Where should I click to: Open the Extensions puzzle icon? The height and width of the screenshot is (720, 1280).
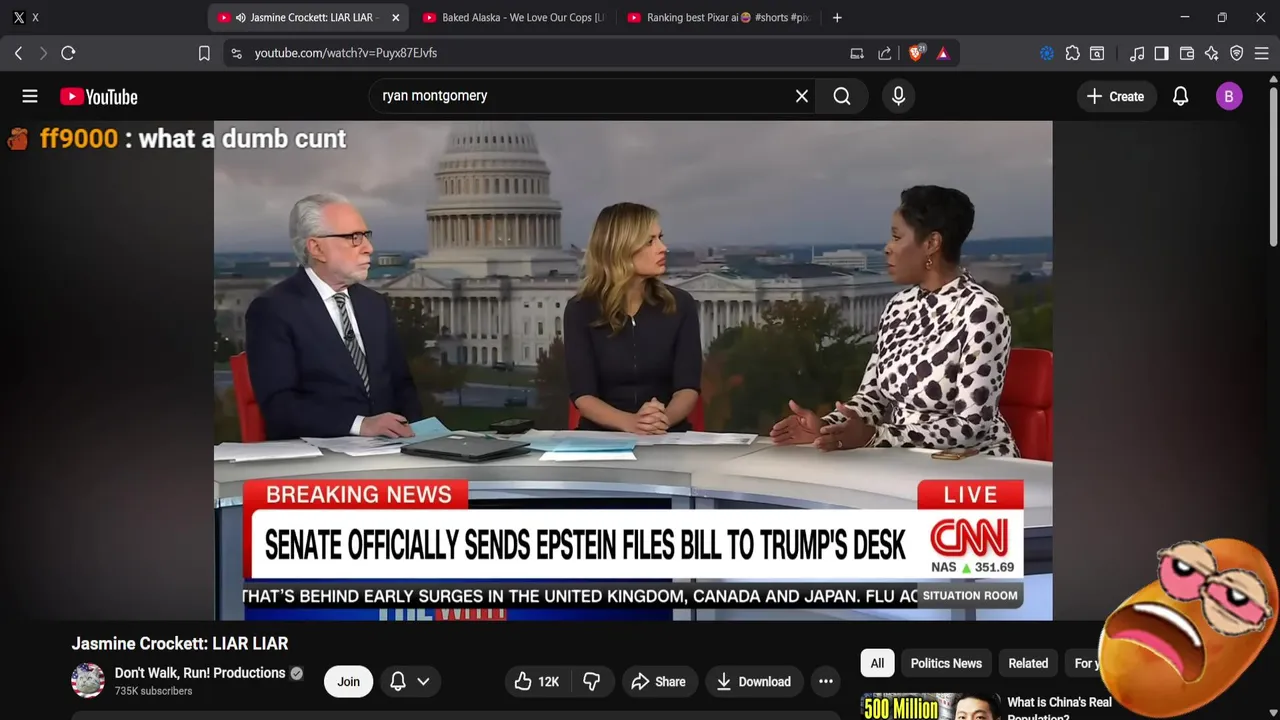click(x=1072, y=53)
